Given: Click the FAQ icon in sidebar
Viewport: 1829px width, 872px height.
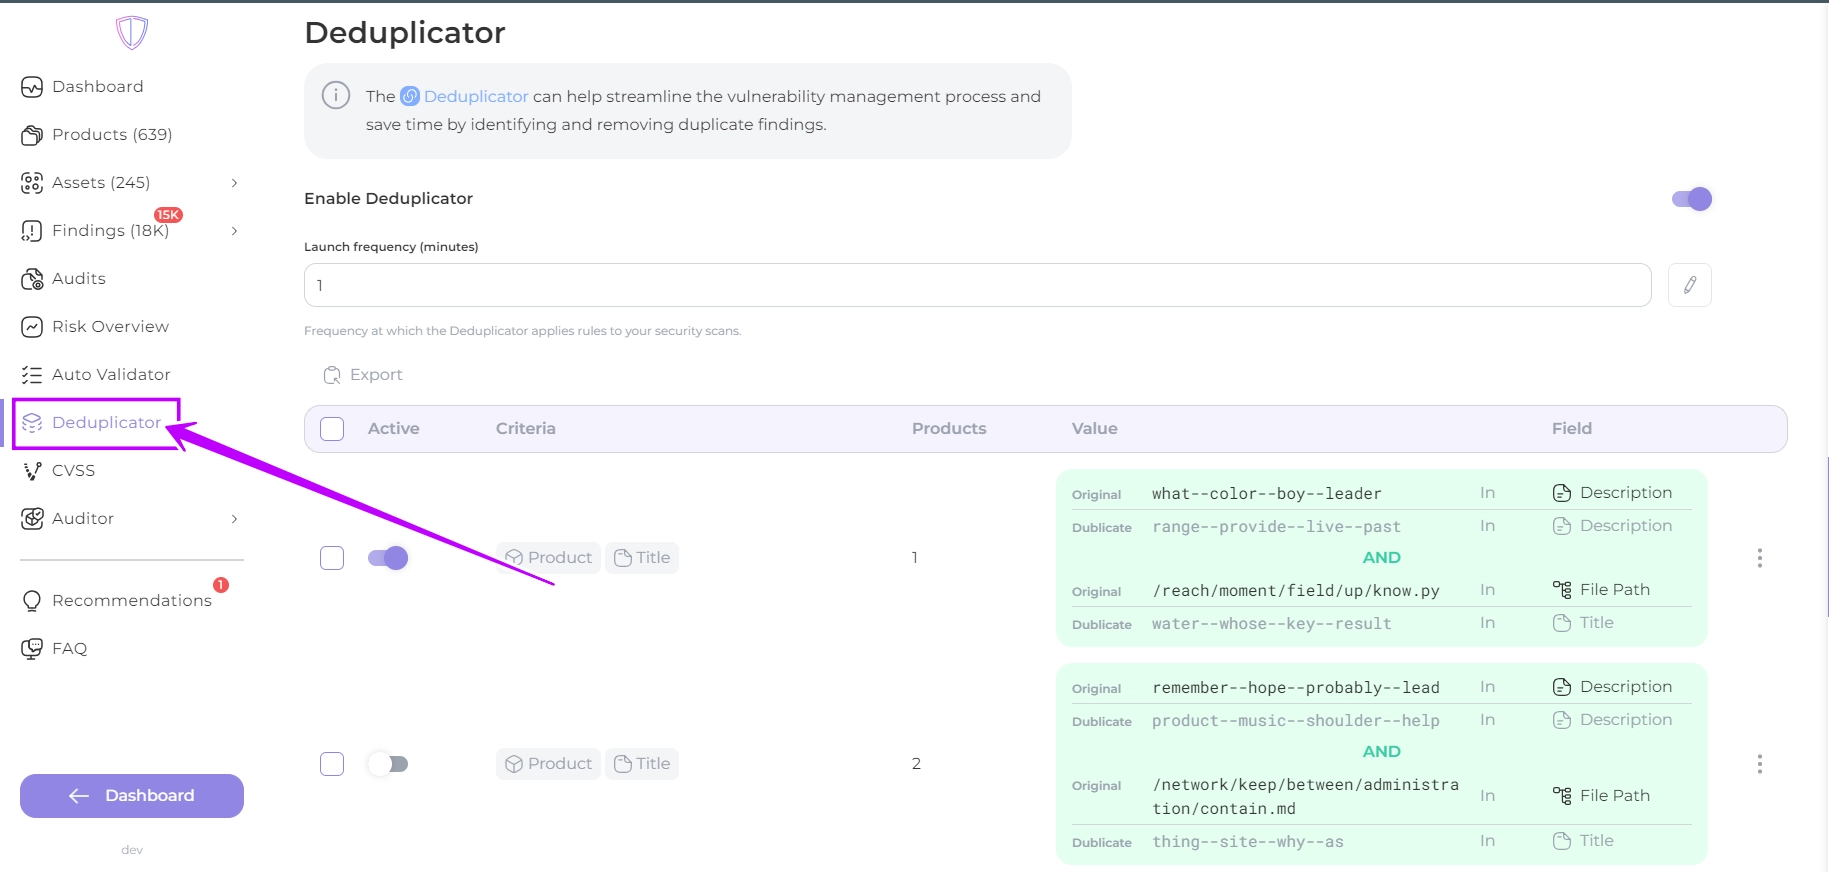Looking at the screenshot, I should tap(32, 648).
